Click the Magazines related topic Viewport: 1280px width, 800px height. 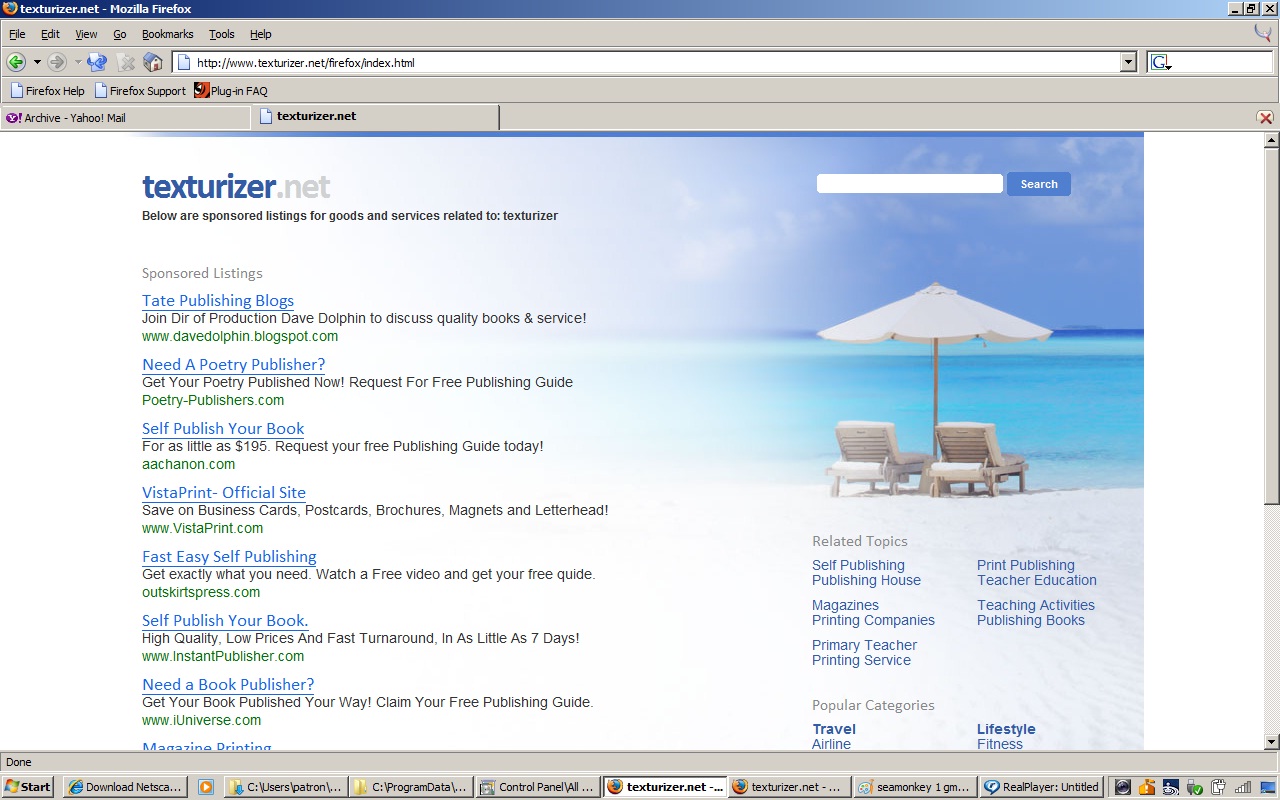(845, 605)
